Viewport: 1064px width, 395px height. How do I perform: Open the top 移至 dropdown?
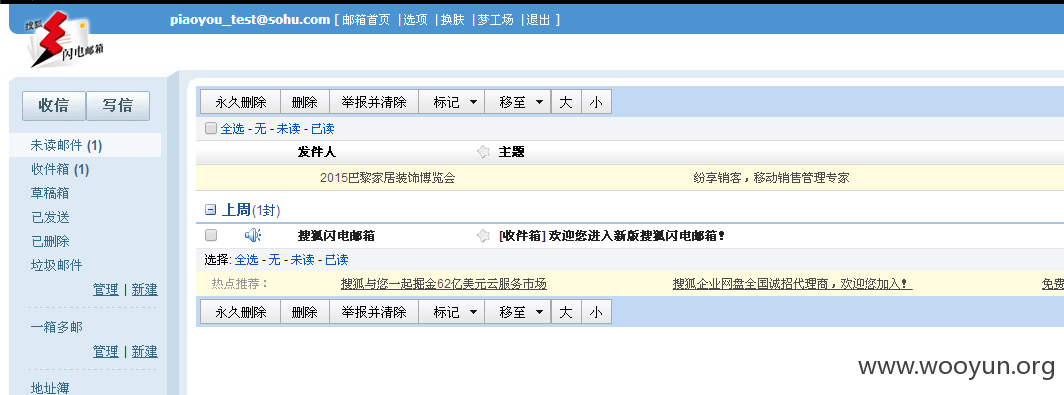click(x=518, y=102)
